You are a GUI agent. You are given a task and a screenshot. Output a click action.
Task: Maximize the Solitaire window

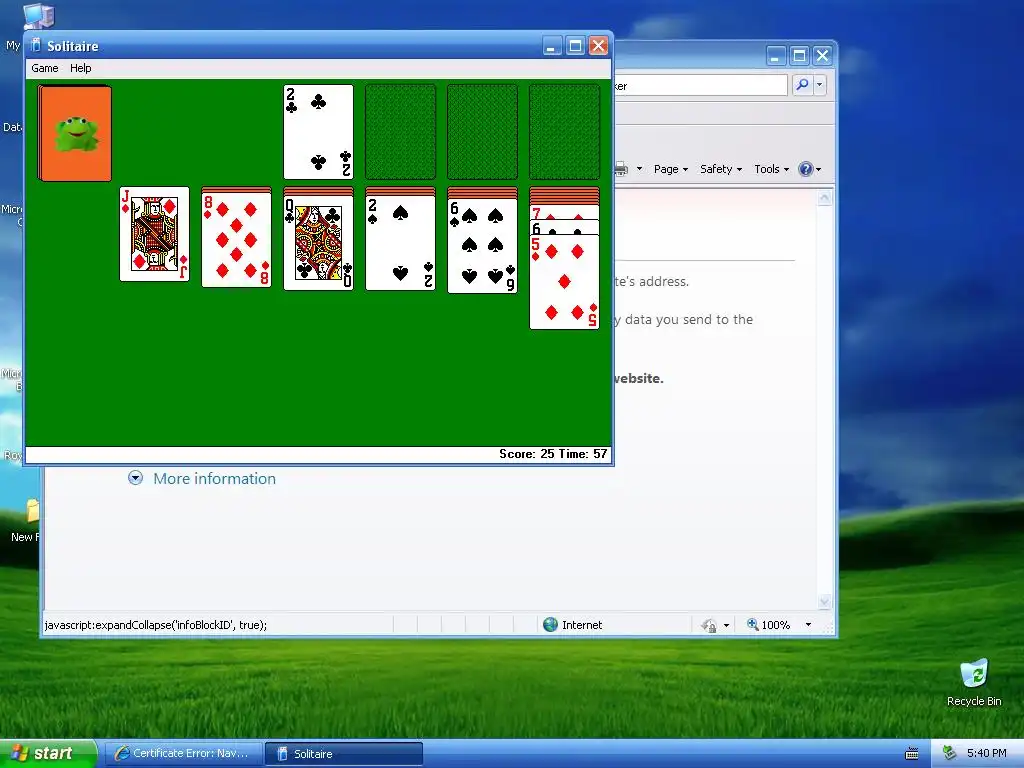[575, 46]
